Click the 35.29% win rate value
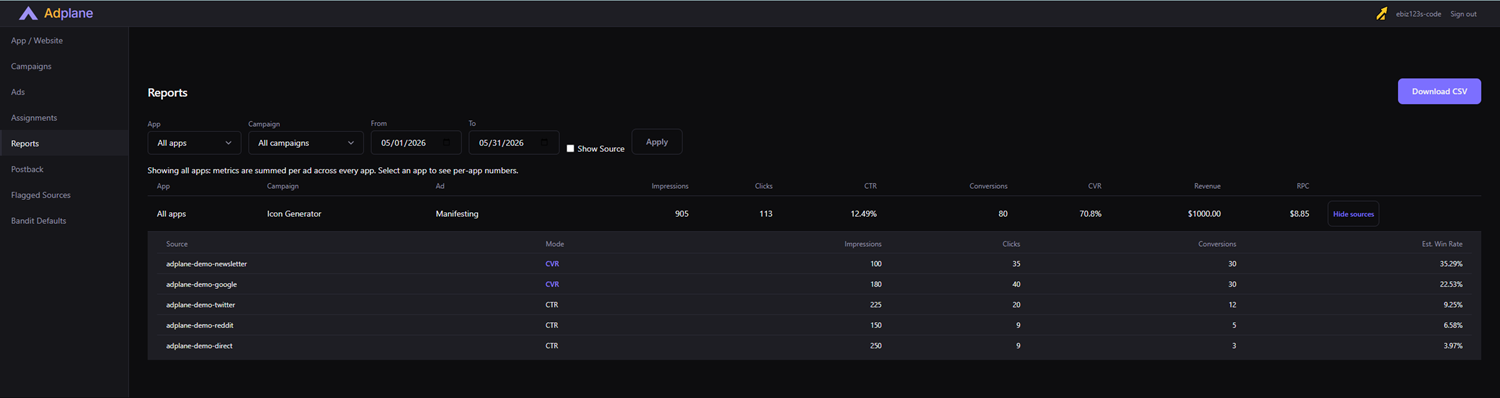The width and height of the screenshot is (1500, 398). 1450,264
